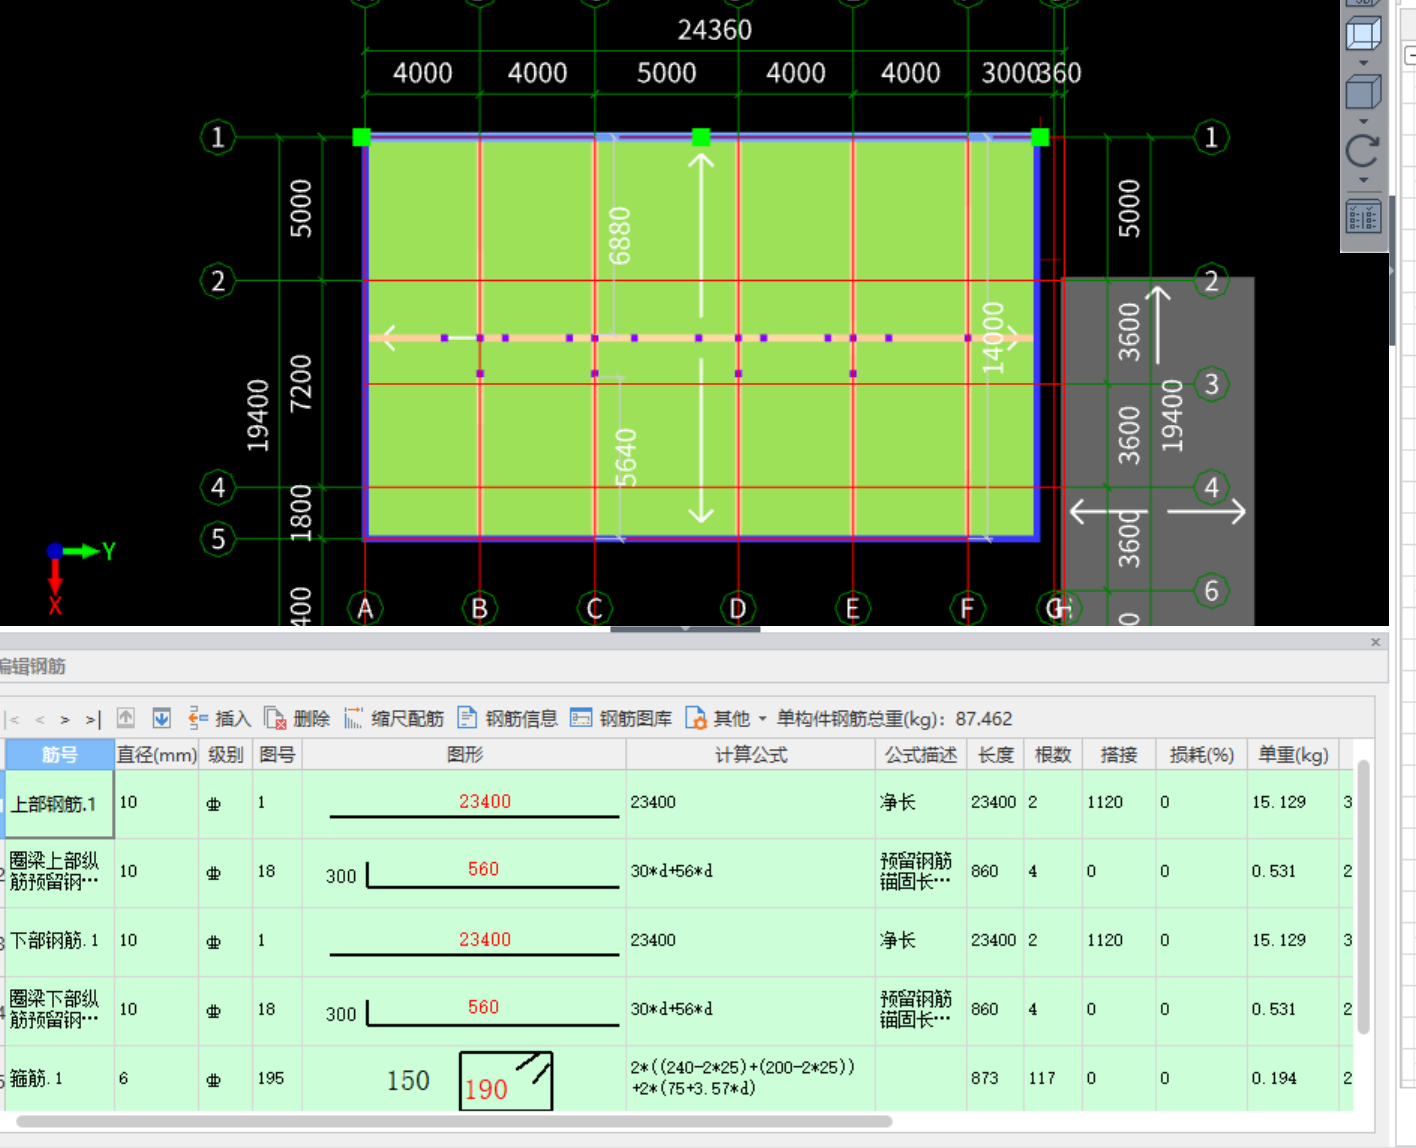
Task: Click 插入 to insert a row
Action: tap(219, 718)
